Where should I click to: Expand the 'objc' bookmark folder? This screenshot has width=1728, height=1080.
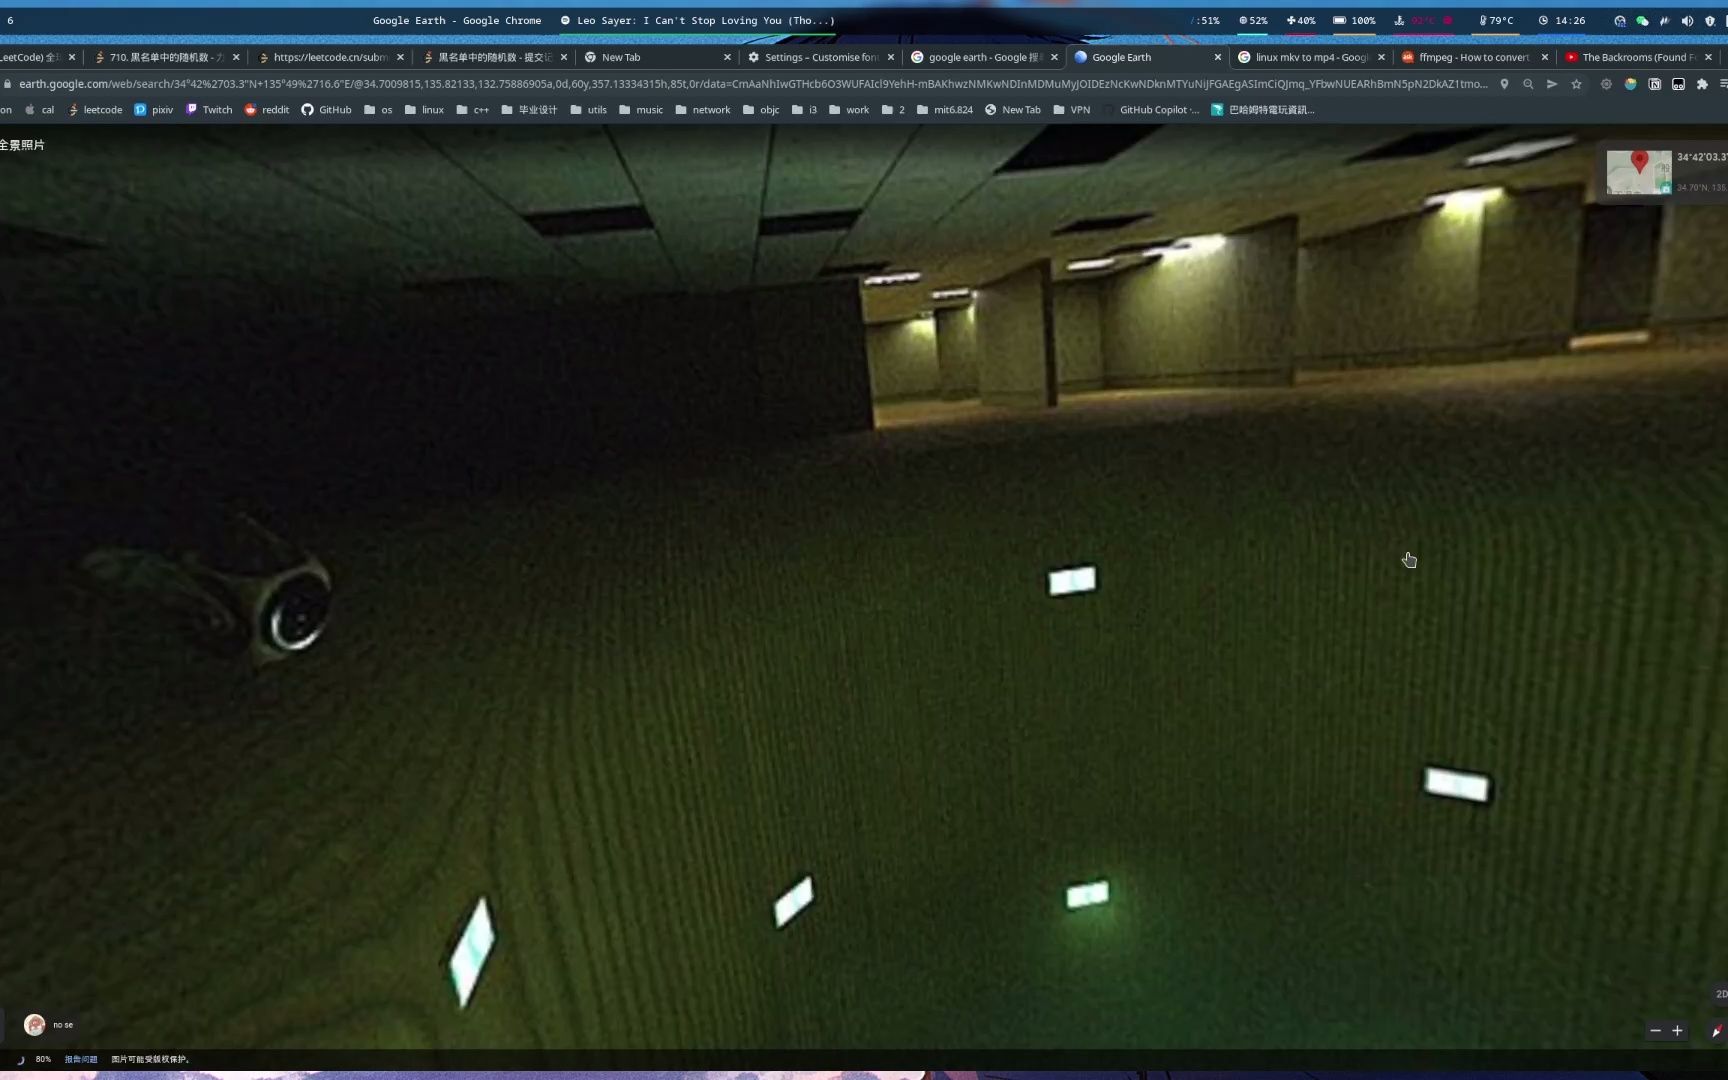coord(761,110)
